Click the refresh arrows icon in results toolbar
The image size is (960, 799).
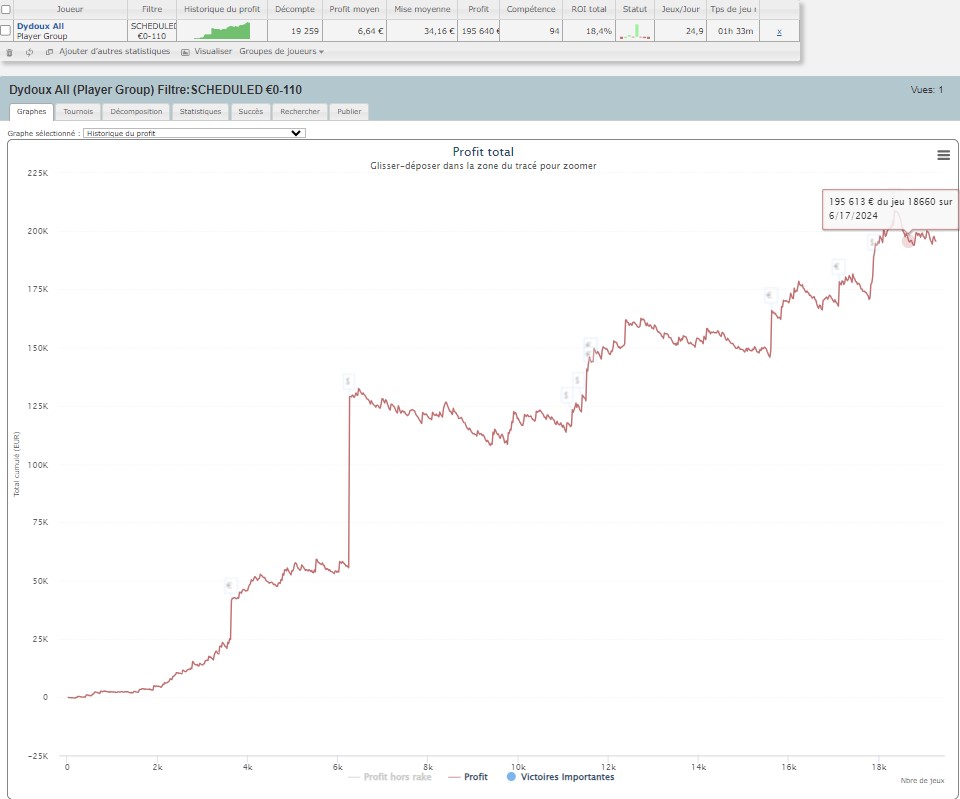(29, 52)
